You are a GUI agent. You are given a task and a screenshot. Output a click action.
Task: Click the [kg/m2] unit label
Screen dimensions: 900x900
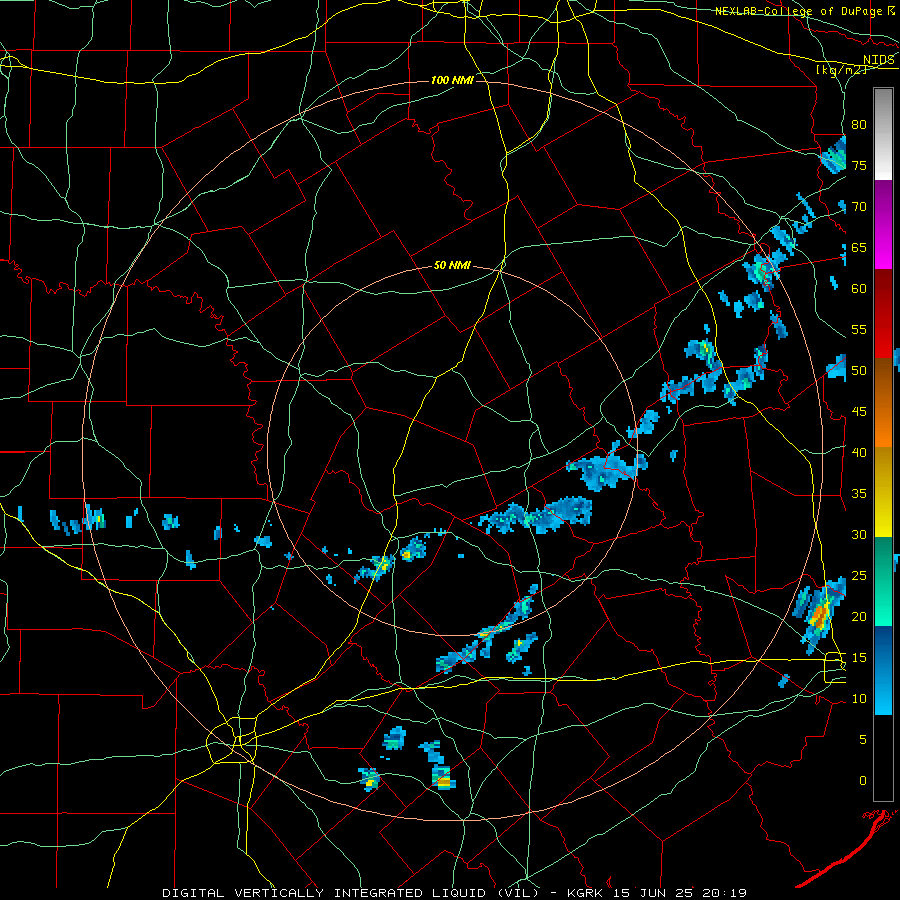[841, 70]
